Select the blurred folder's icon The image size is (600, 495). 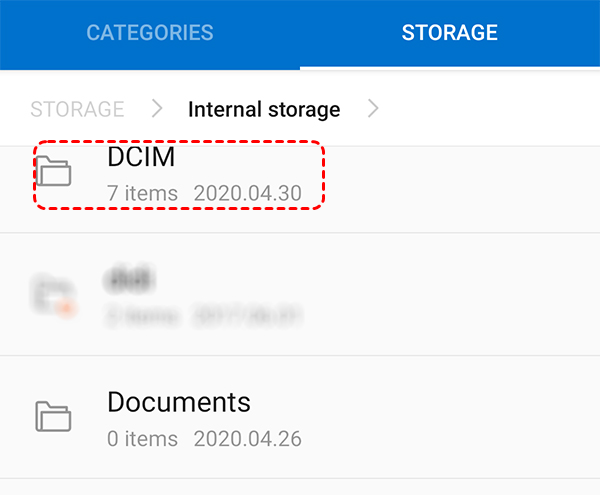pos(52,293)
